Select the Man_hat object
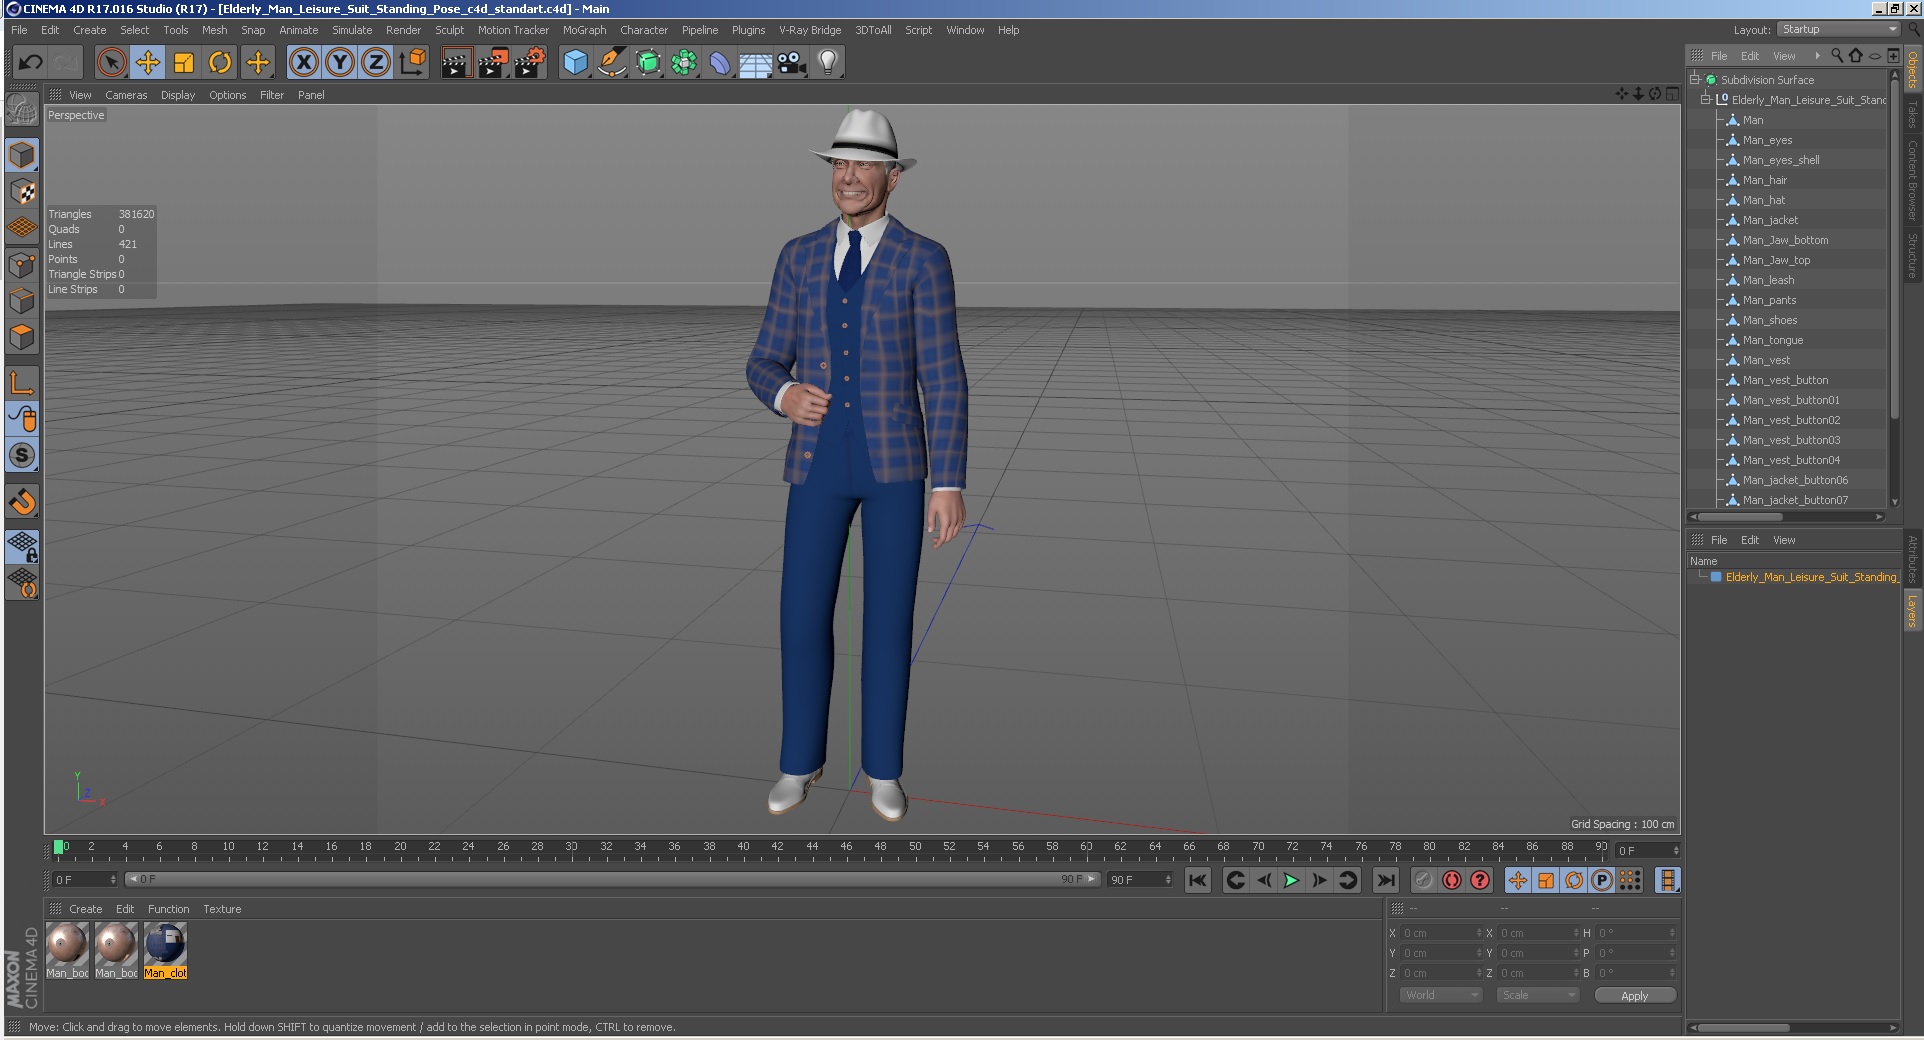The image size is (1924, 1040). click(1763, 200)
